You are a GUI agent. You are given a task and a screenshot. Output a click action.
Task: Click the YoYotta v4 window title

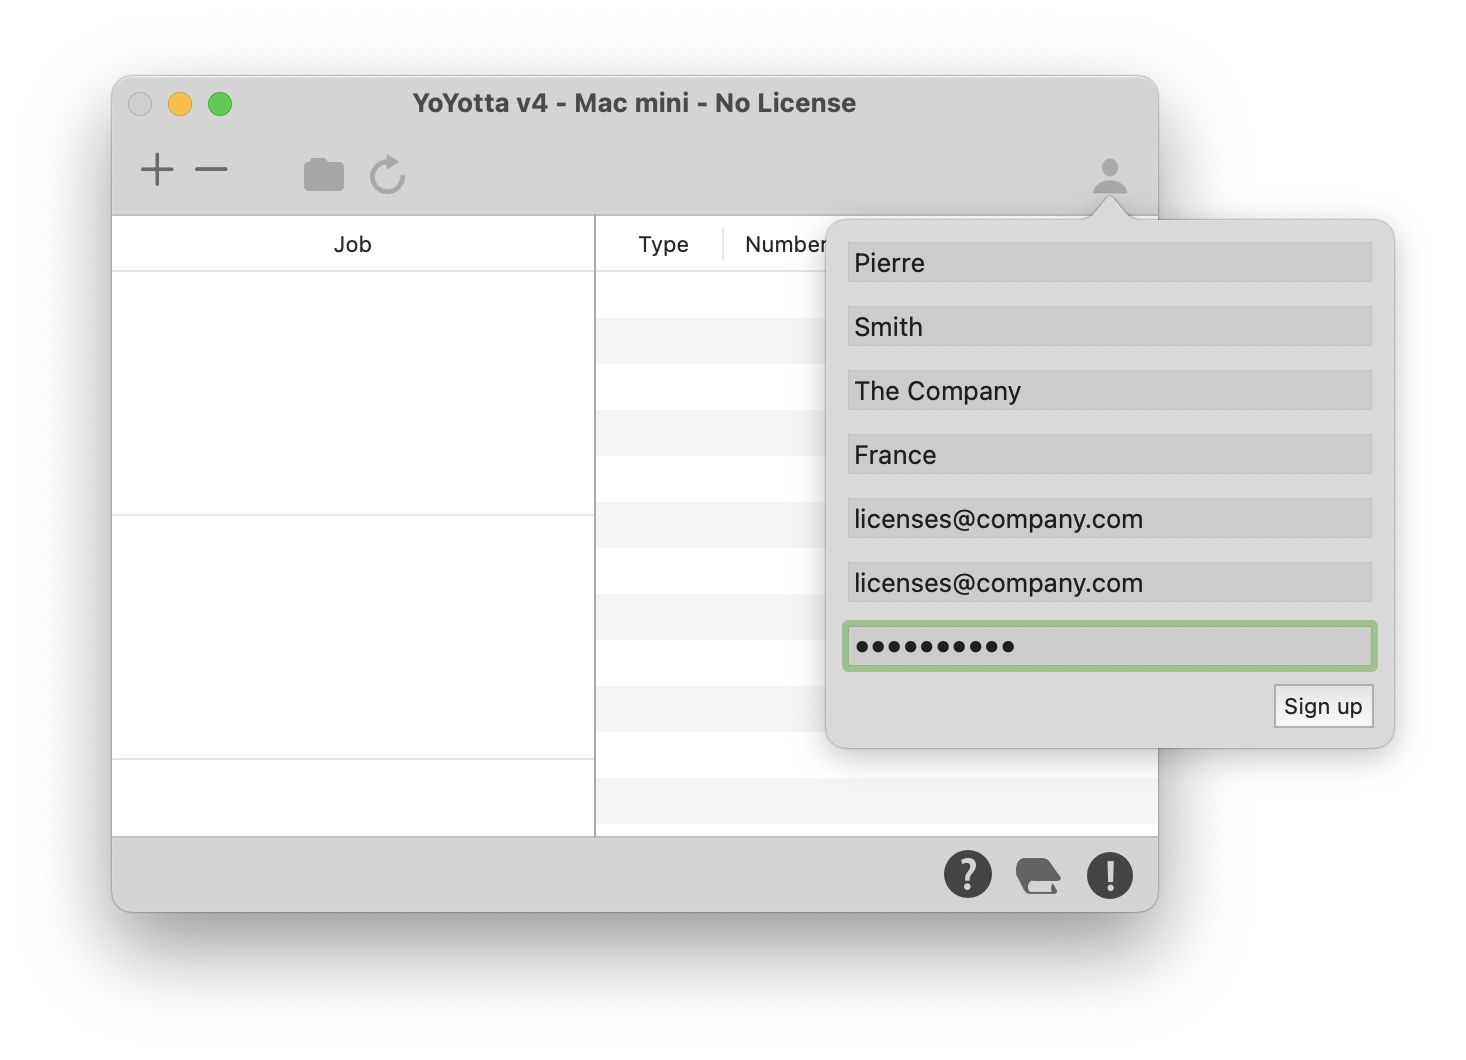[x=634, y=103]
